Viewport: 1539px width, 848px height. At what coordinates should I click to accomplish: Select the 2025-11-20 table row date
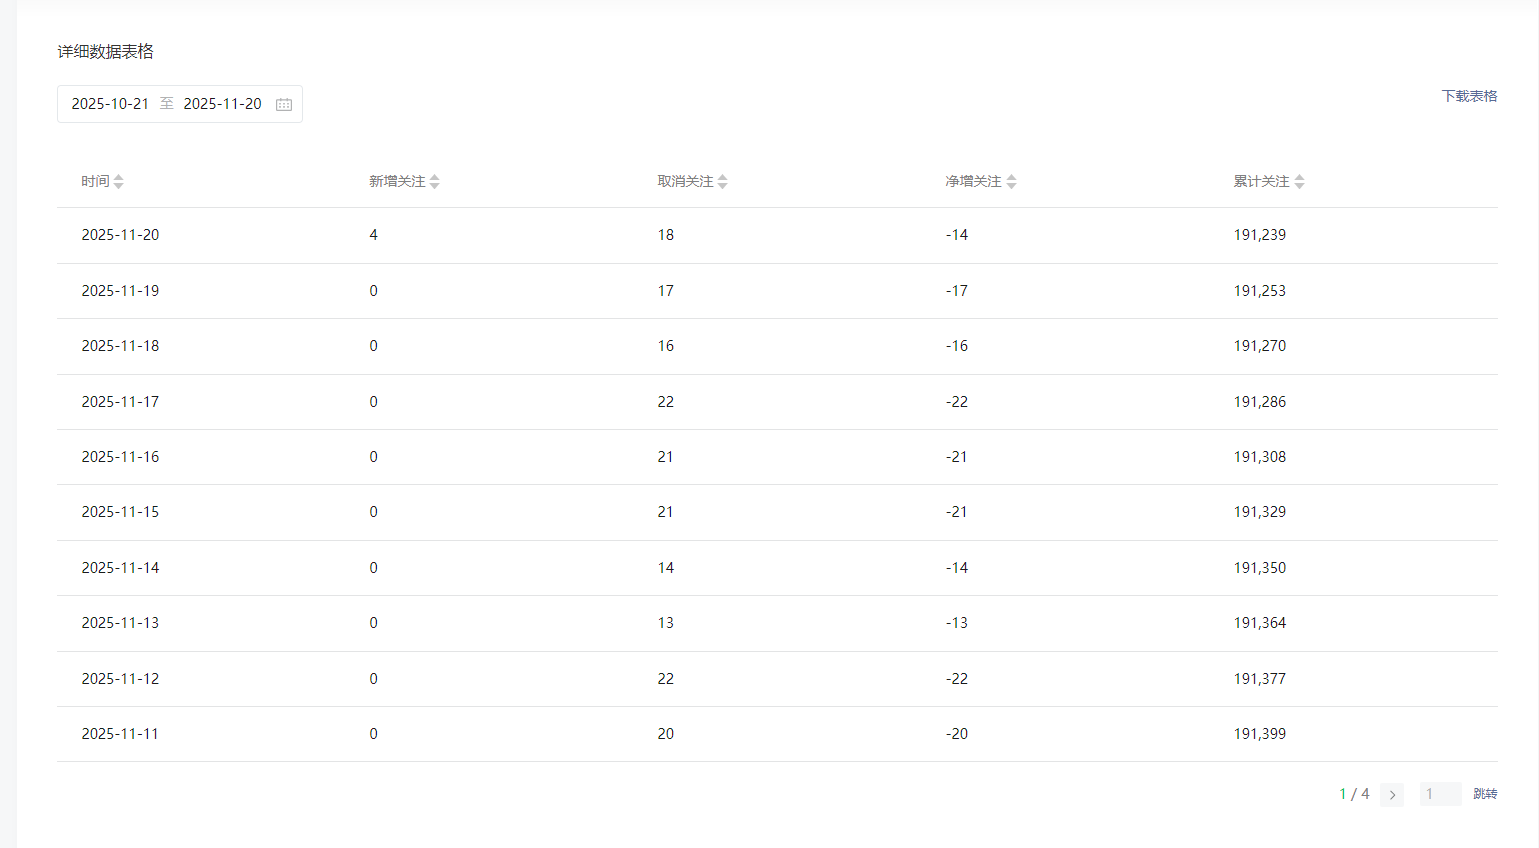(x=120, y=235)
